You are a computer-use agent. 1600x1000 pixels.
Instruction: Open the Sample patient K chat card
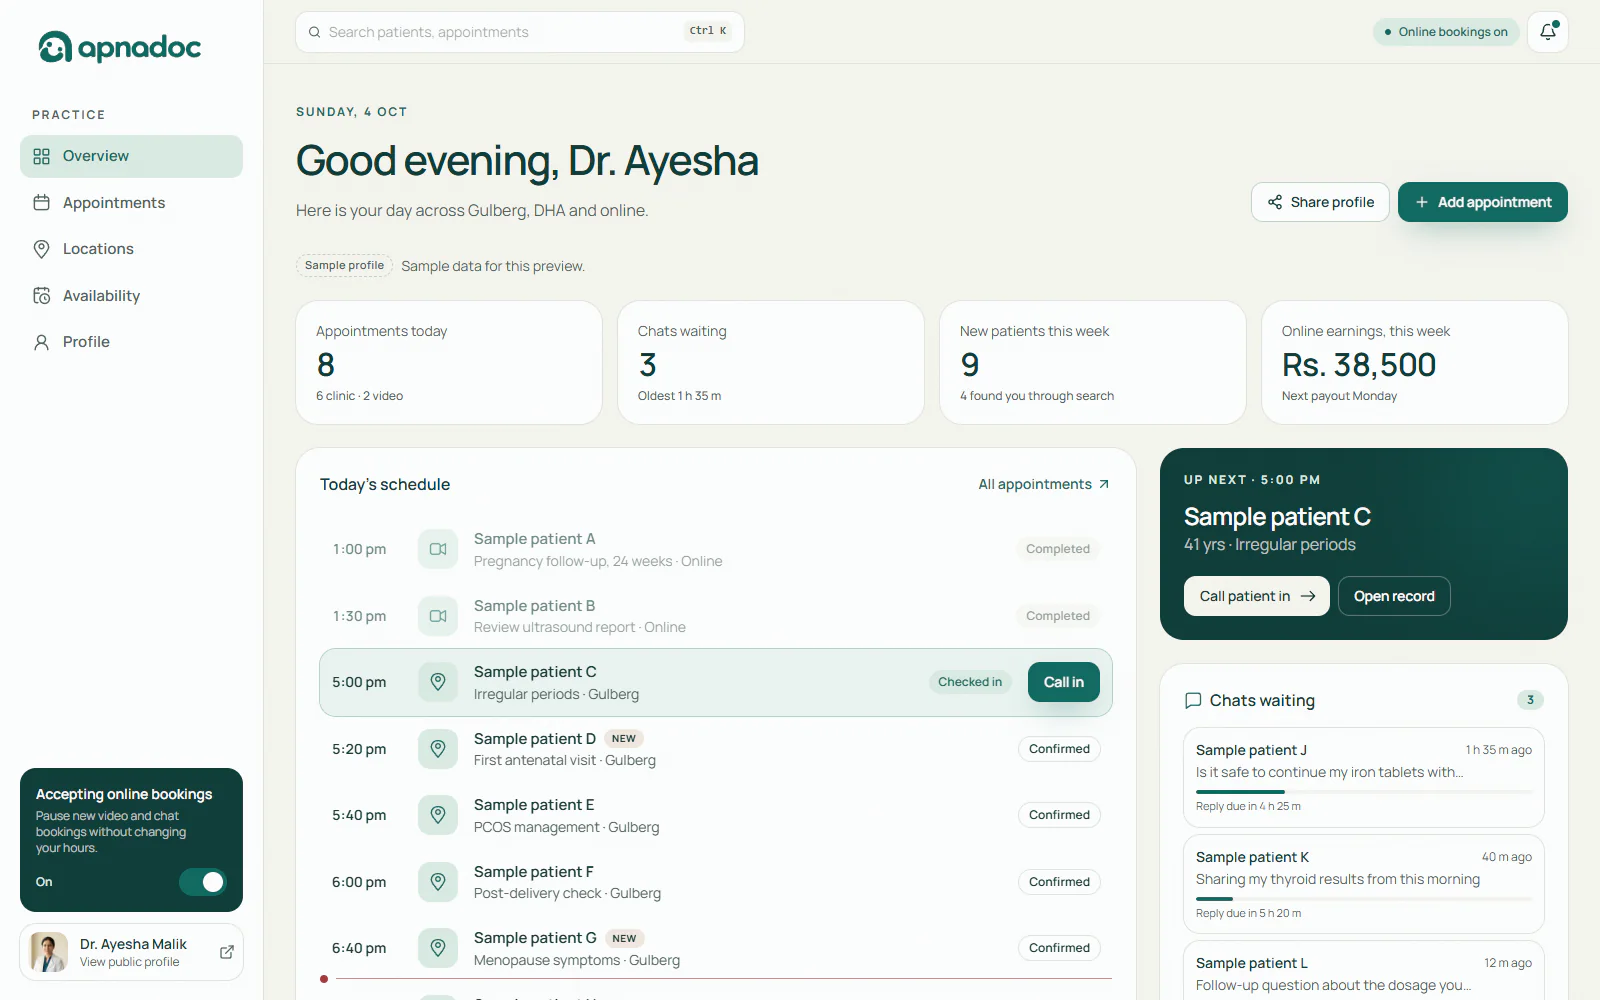[1364, 884]
